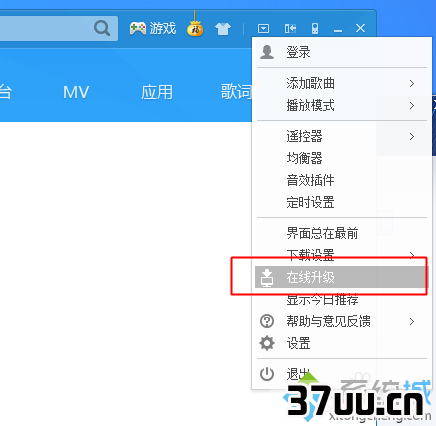Viewport: 436px width, 426px height.
Task: Open the 游戏 gamepad icon
Action: pyautogui.click(x=137, y=28)
